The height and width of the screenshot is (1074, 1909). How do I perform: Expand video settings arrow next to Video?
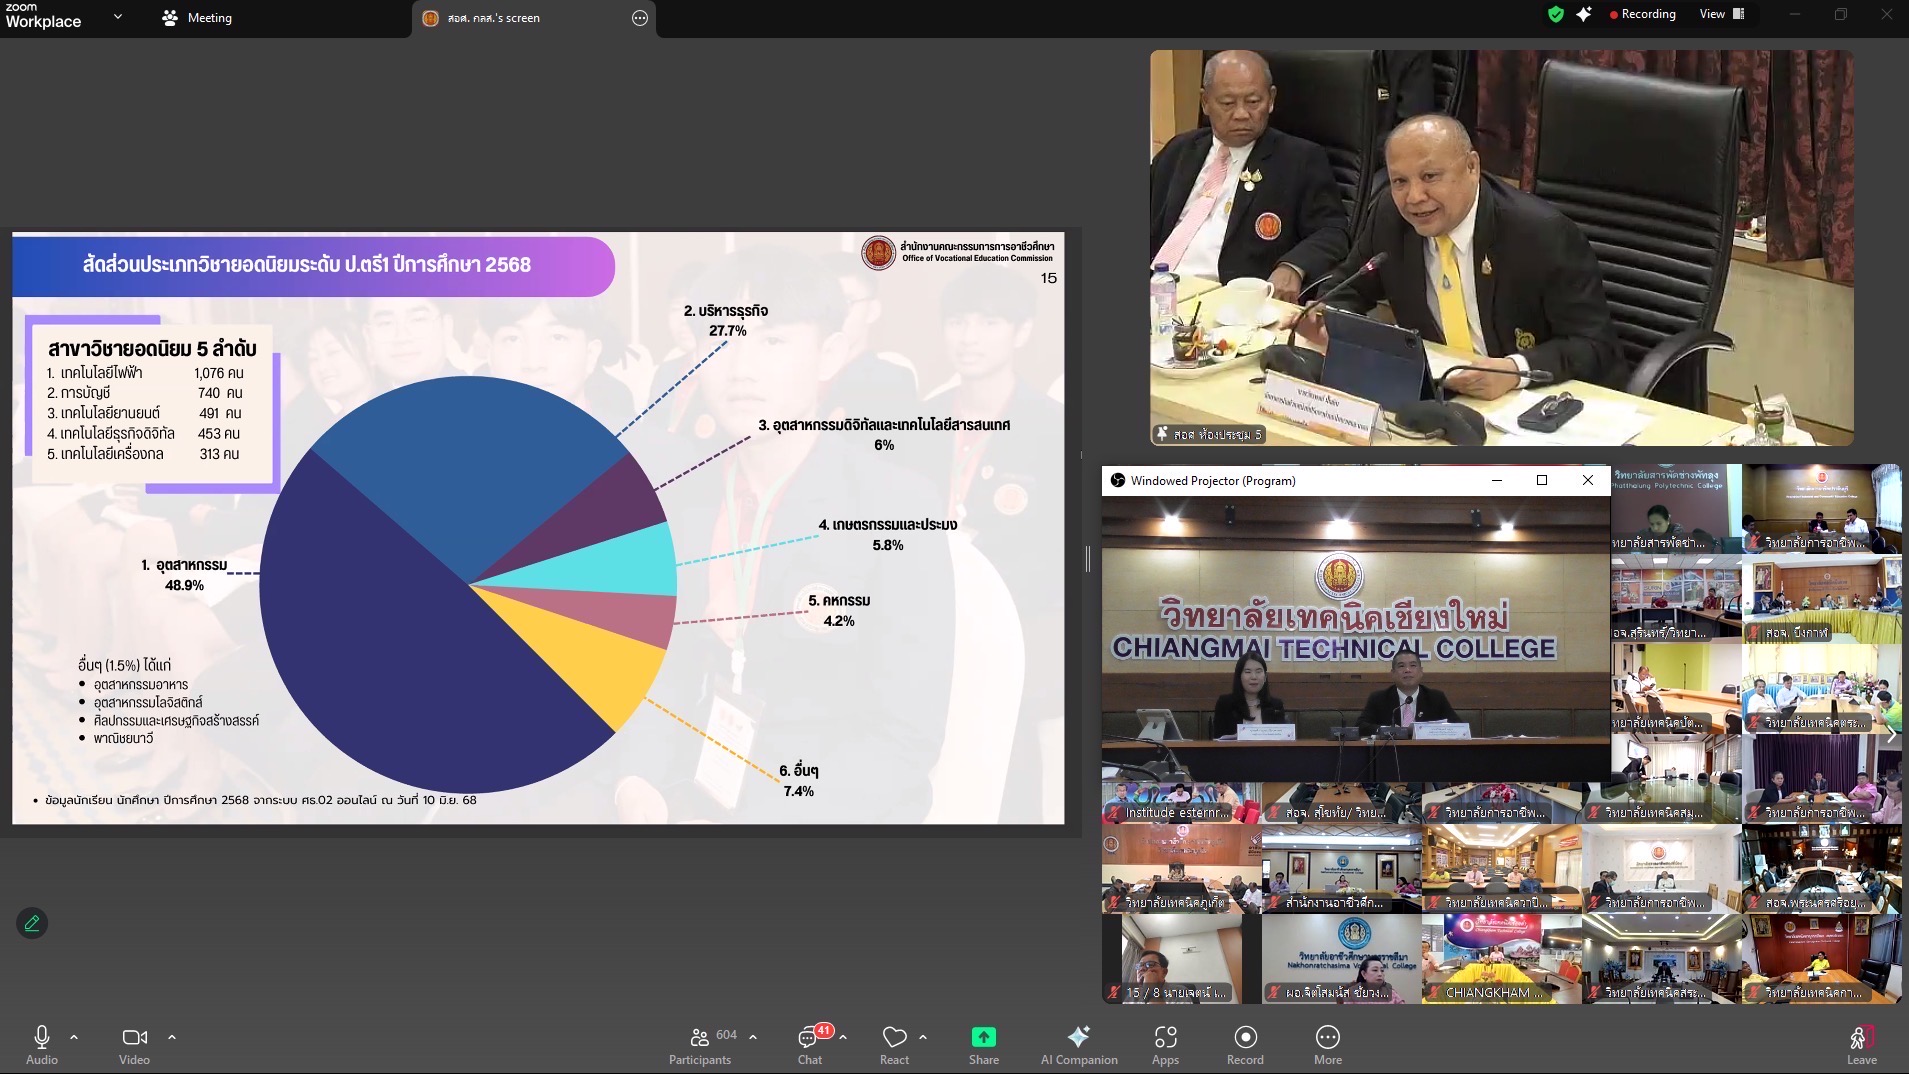[172, 1037]
